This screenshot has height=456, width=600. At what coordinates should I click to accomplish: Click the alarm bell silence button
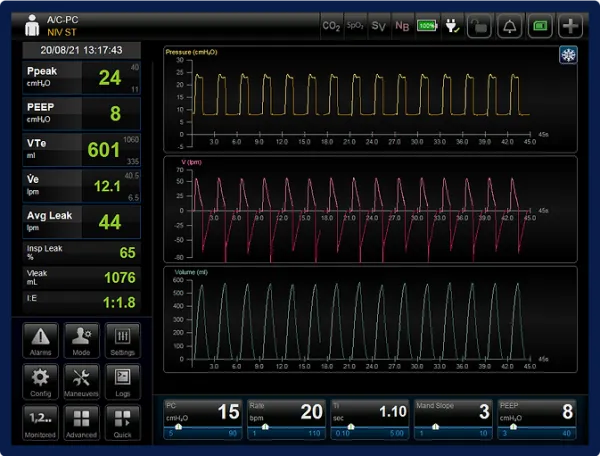tap(510, 25)
